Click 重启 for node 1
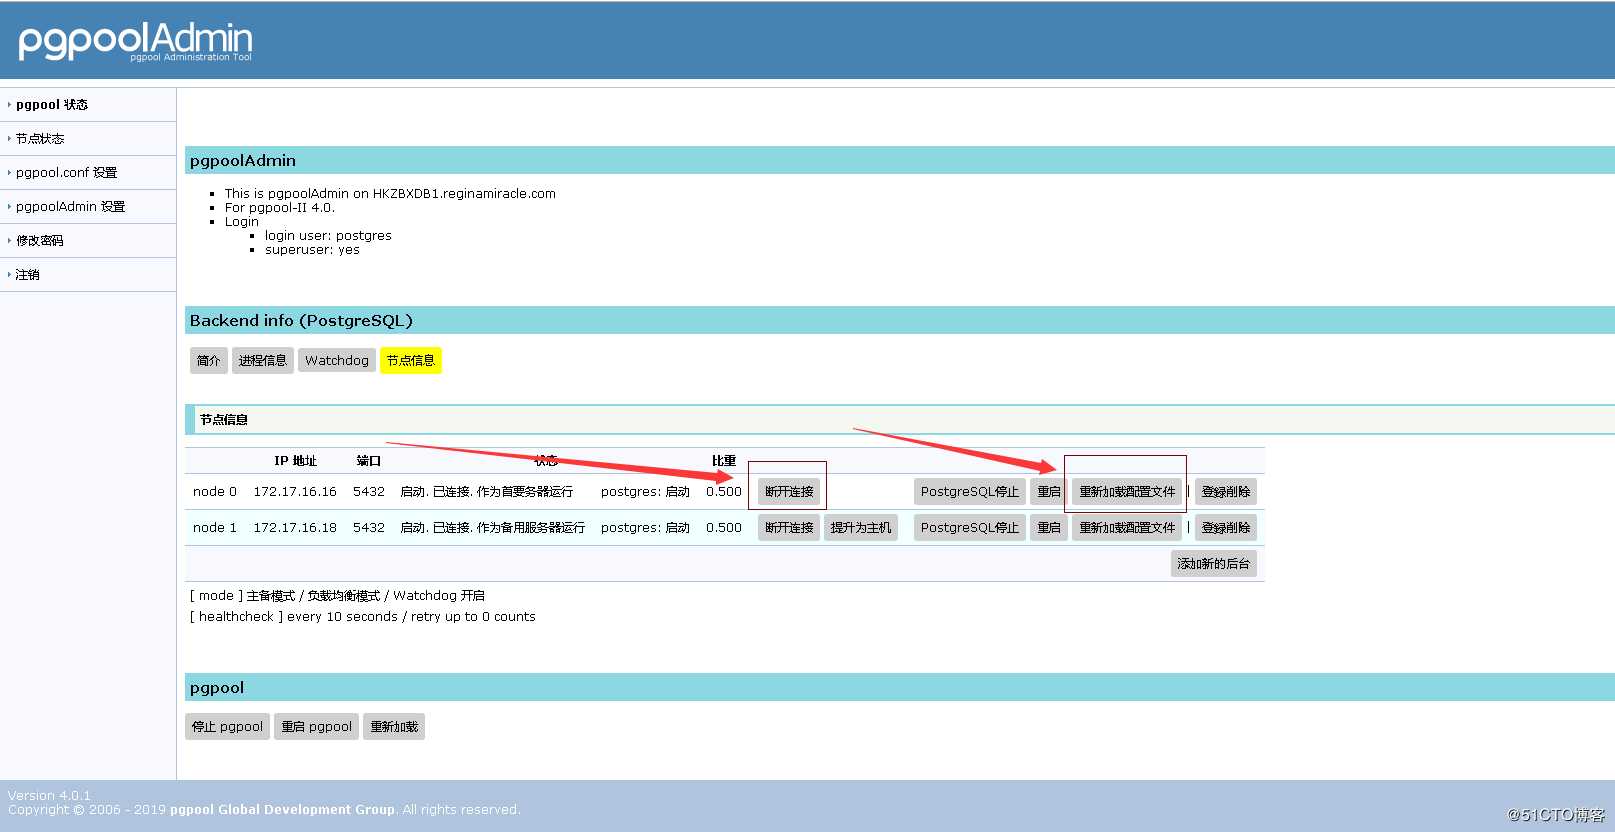Screen dimensions: 1615x832 click(1049, 528)
